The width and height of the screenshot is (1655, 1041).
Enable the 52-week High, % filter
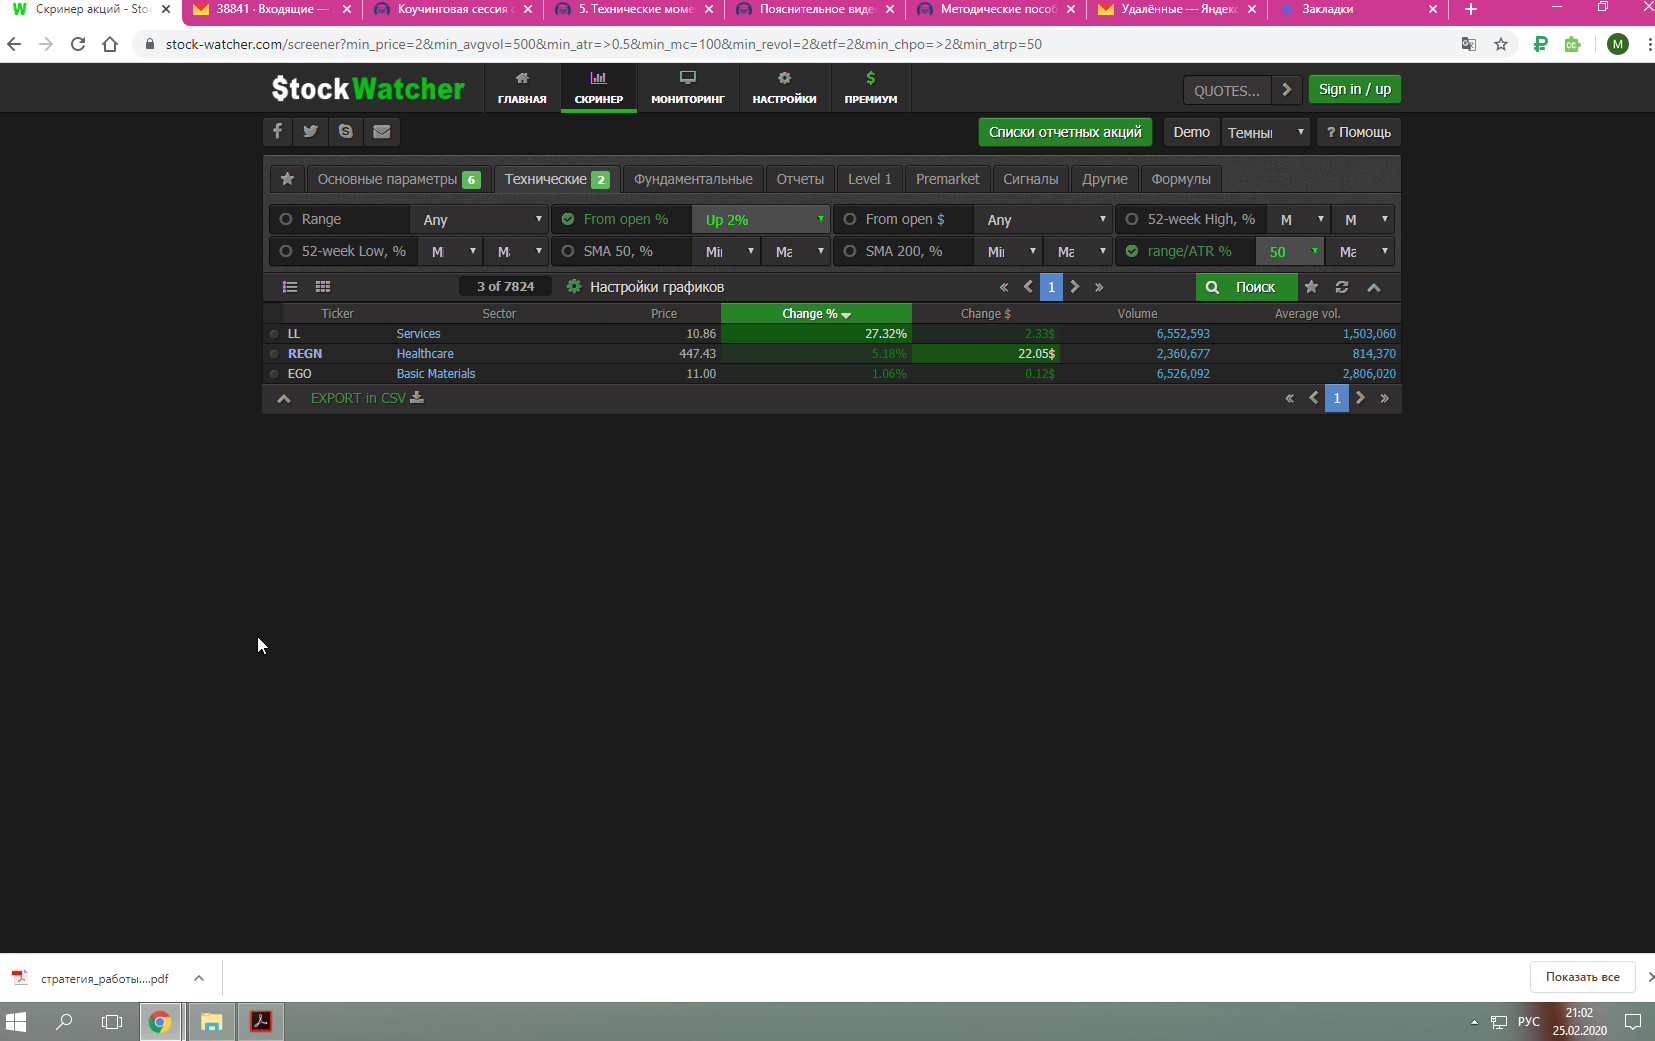[x=1132, y=219]
